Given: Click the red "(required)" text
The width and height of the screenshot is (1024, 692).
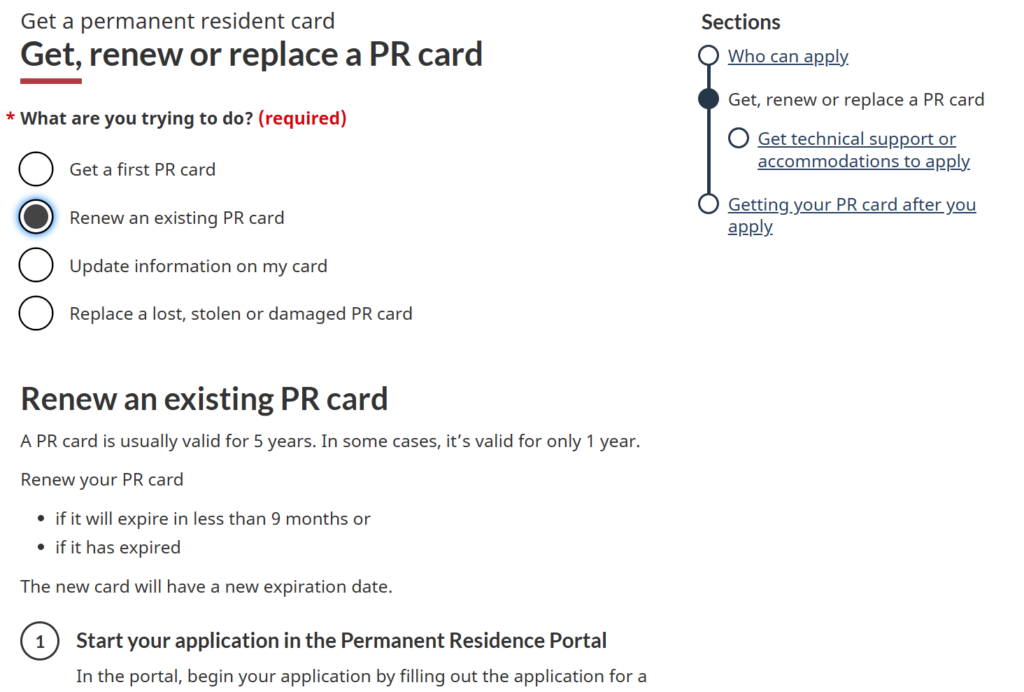Looking at the screenshot, I should (302, 118).
